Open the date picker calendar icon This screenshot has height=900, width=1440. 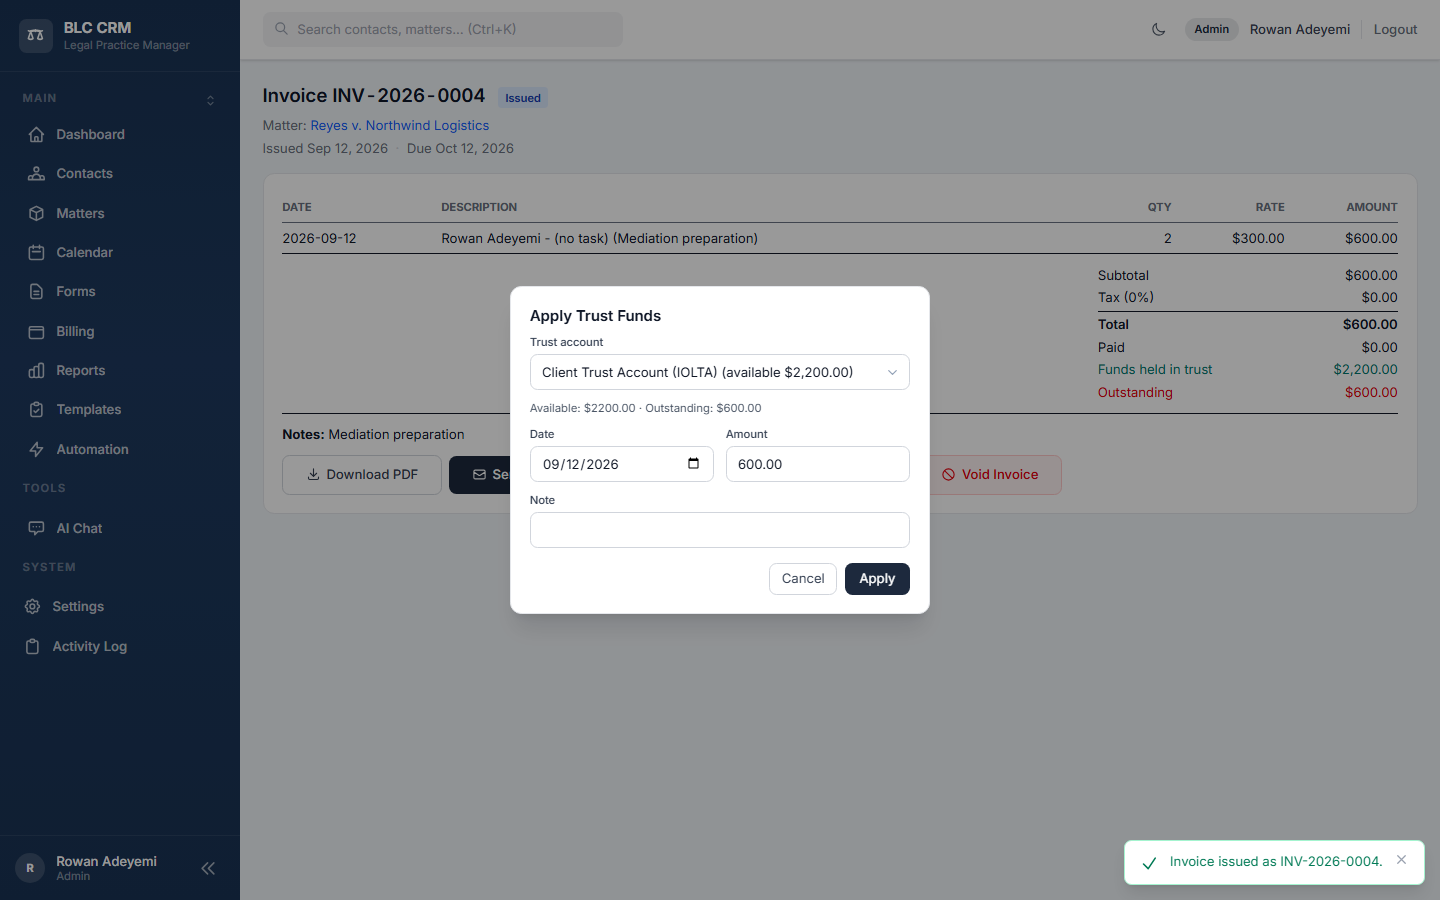tap(693, 463)
